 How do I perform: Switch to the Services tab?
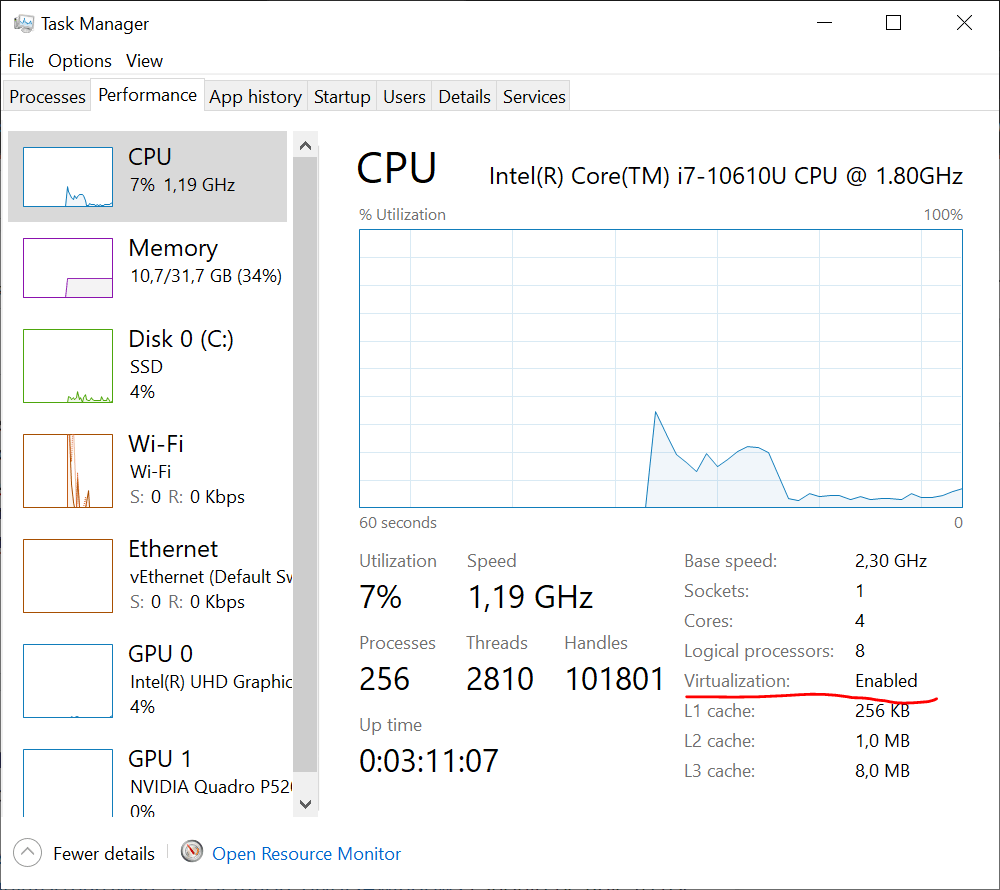pyautogui.click(x=533, y=96)
